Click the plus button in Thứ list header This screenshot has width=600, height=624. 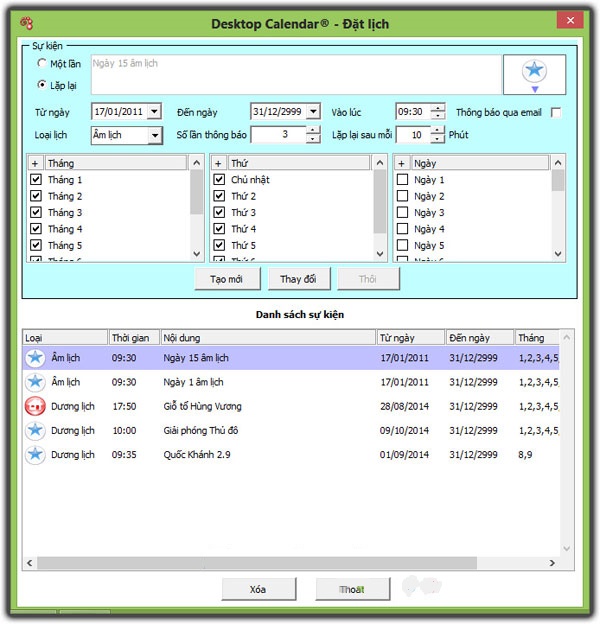[218, 163]
